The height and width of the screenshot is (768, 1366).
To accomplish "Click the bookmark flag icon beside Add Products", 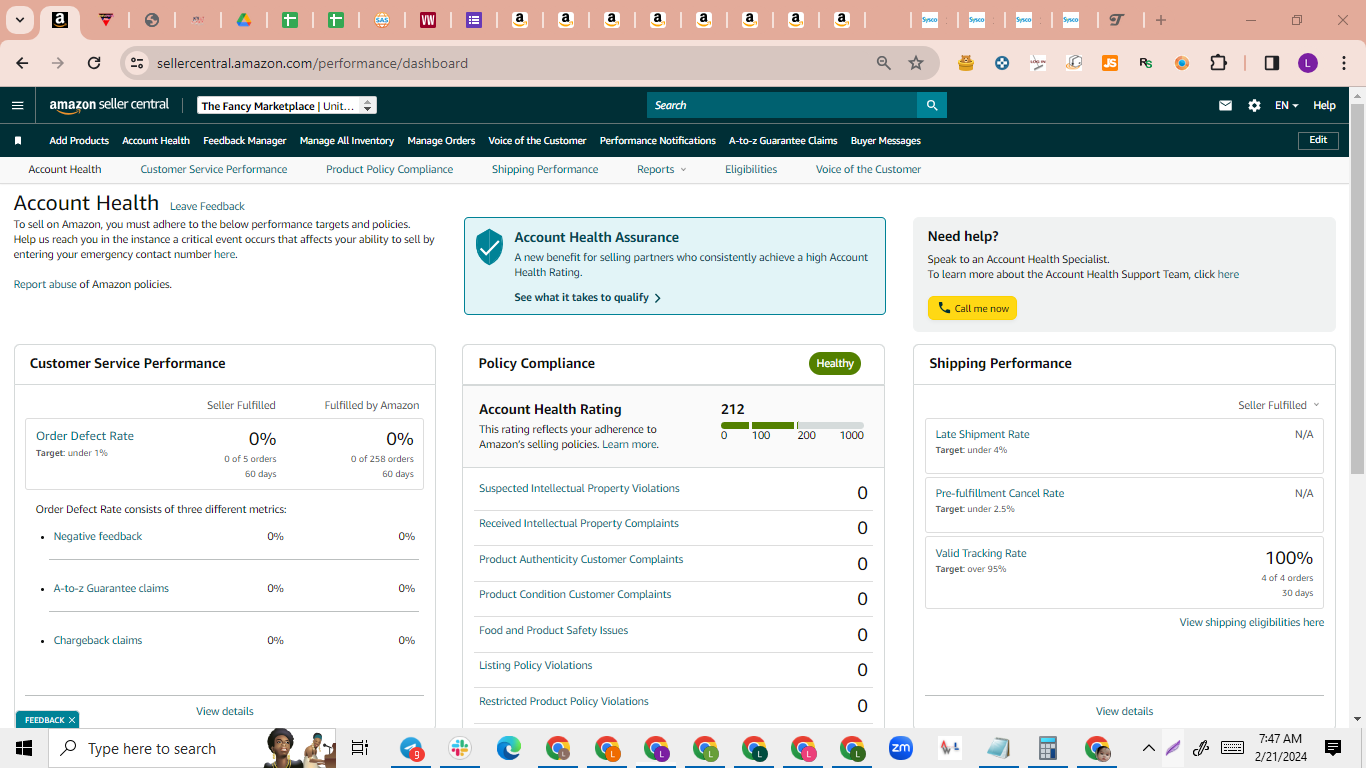I will tap(18, 141).
